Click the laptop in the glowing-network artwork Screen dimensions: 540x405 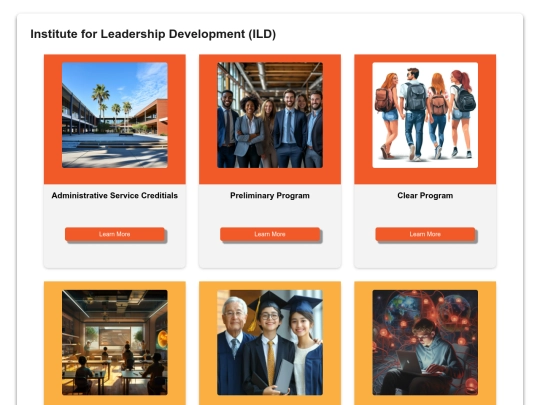410,362
